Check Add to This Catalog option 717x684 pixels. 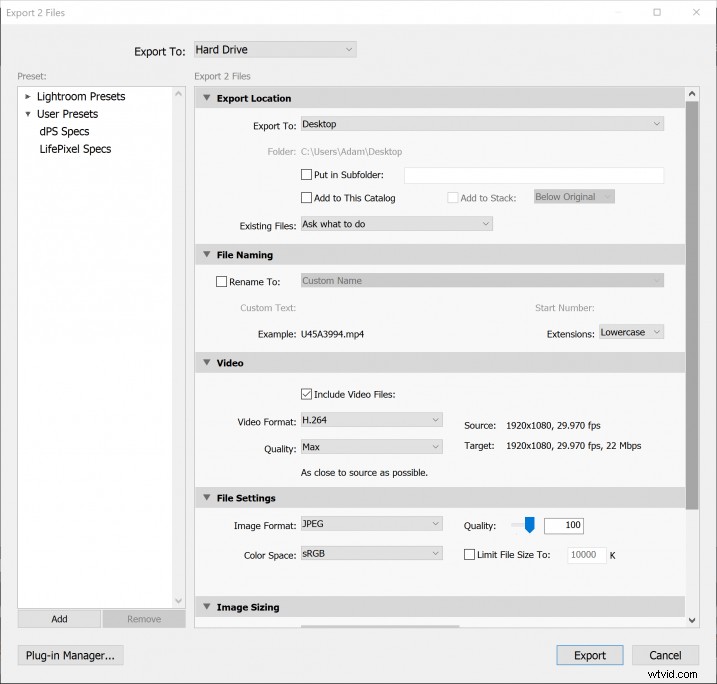point(307,198)
